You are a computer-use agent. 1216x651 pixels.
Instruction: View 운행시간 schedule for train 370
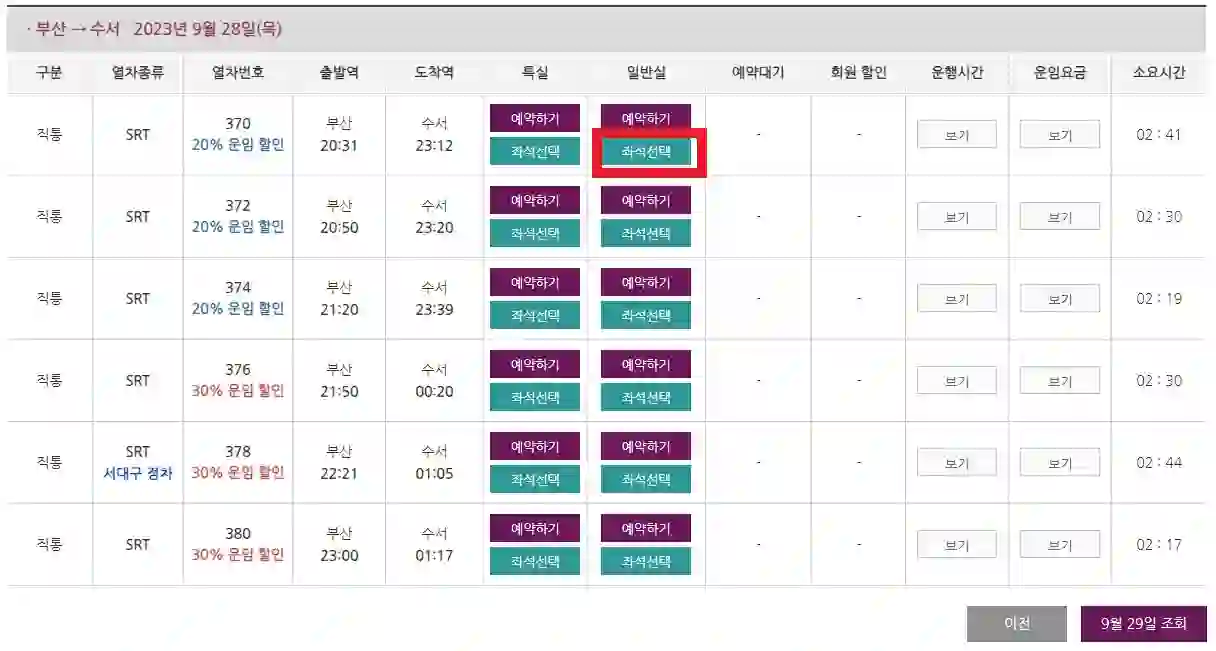[956, 134]
